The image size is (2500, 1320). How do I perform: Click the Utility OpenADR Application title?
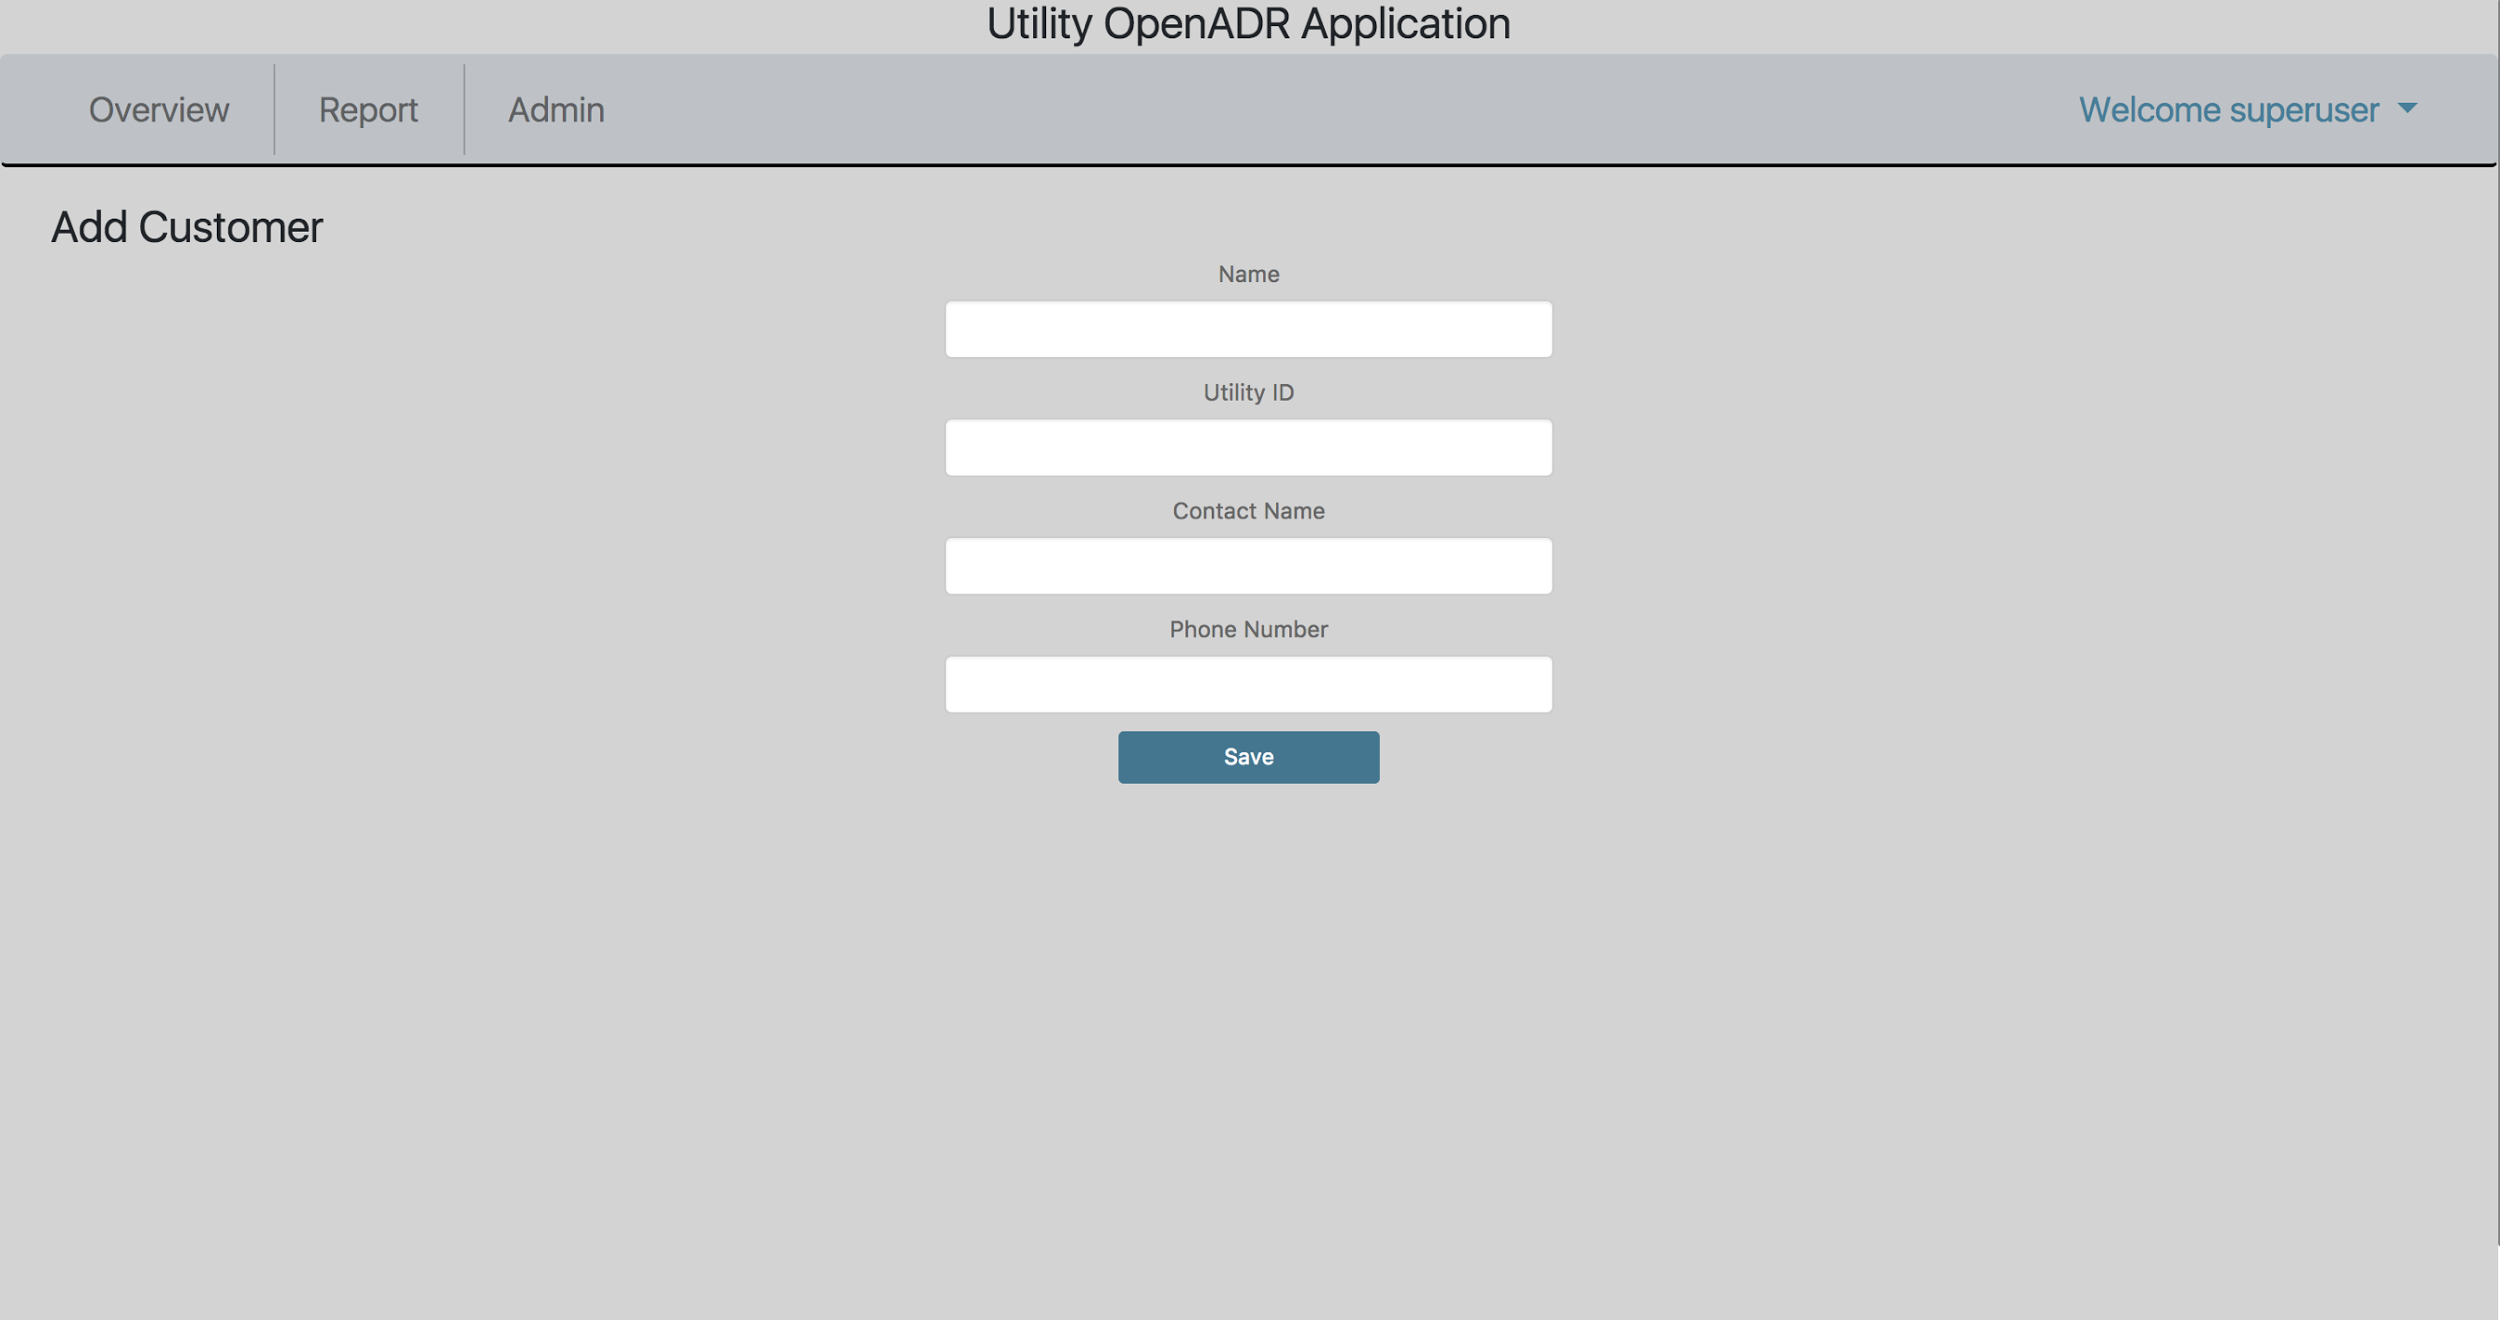(x=1248, y=24)
